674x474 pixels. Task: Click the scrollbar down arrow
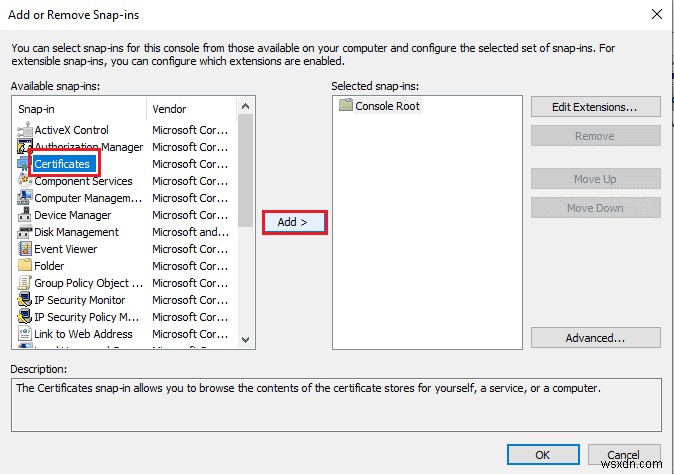click(245, 339)
